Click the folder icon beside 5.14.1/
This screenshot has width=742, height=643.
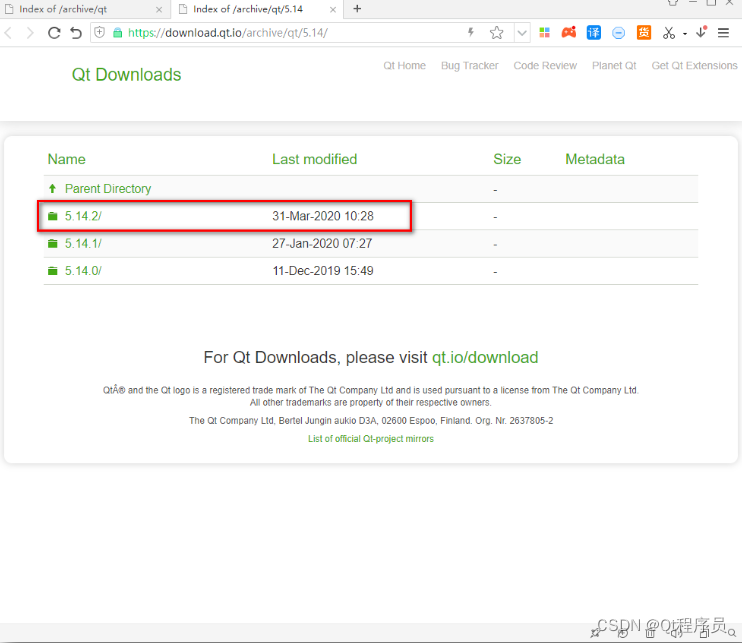[x=53, y=244]
